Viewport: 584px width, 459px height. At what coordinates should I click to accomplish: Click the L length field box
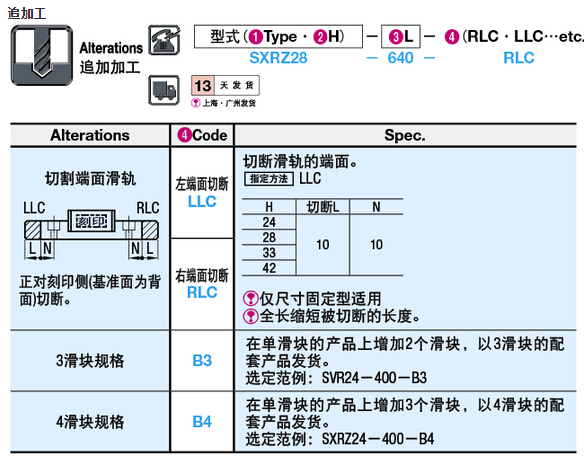click(401, 37)
